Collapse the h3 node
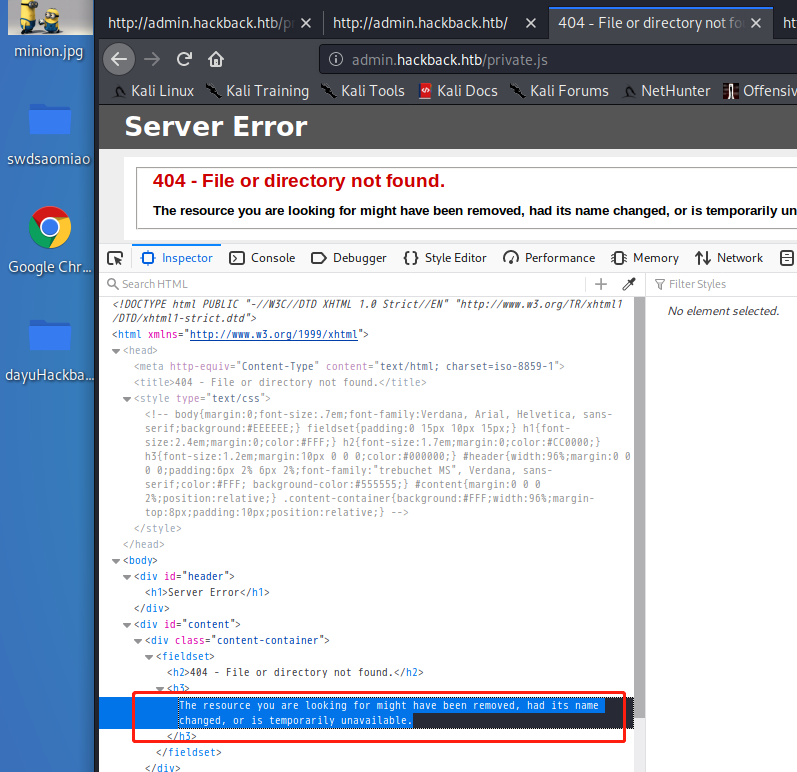The height and width of the screenshot is (772, 797). [x=160, y=689]
